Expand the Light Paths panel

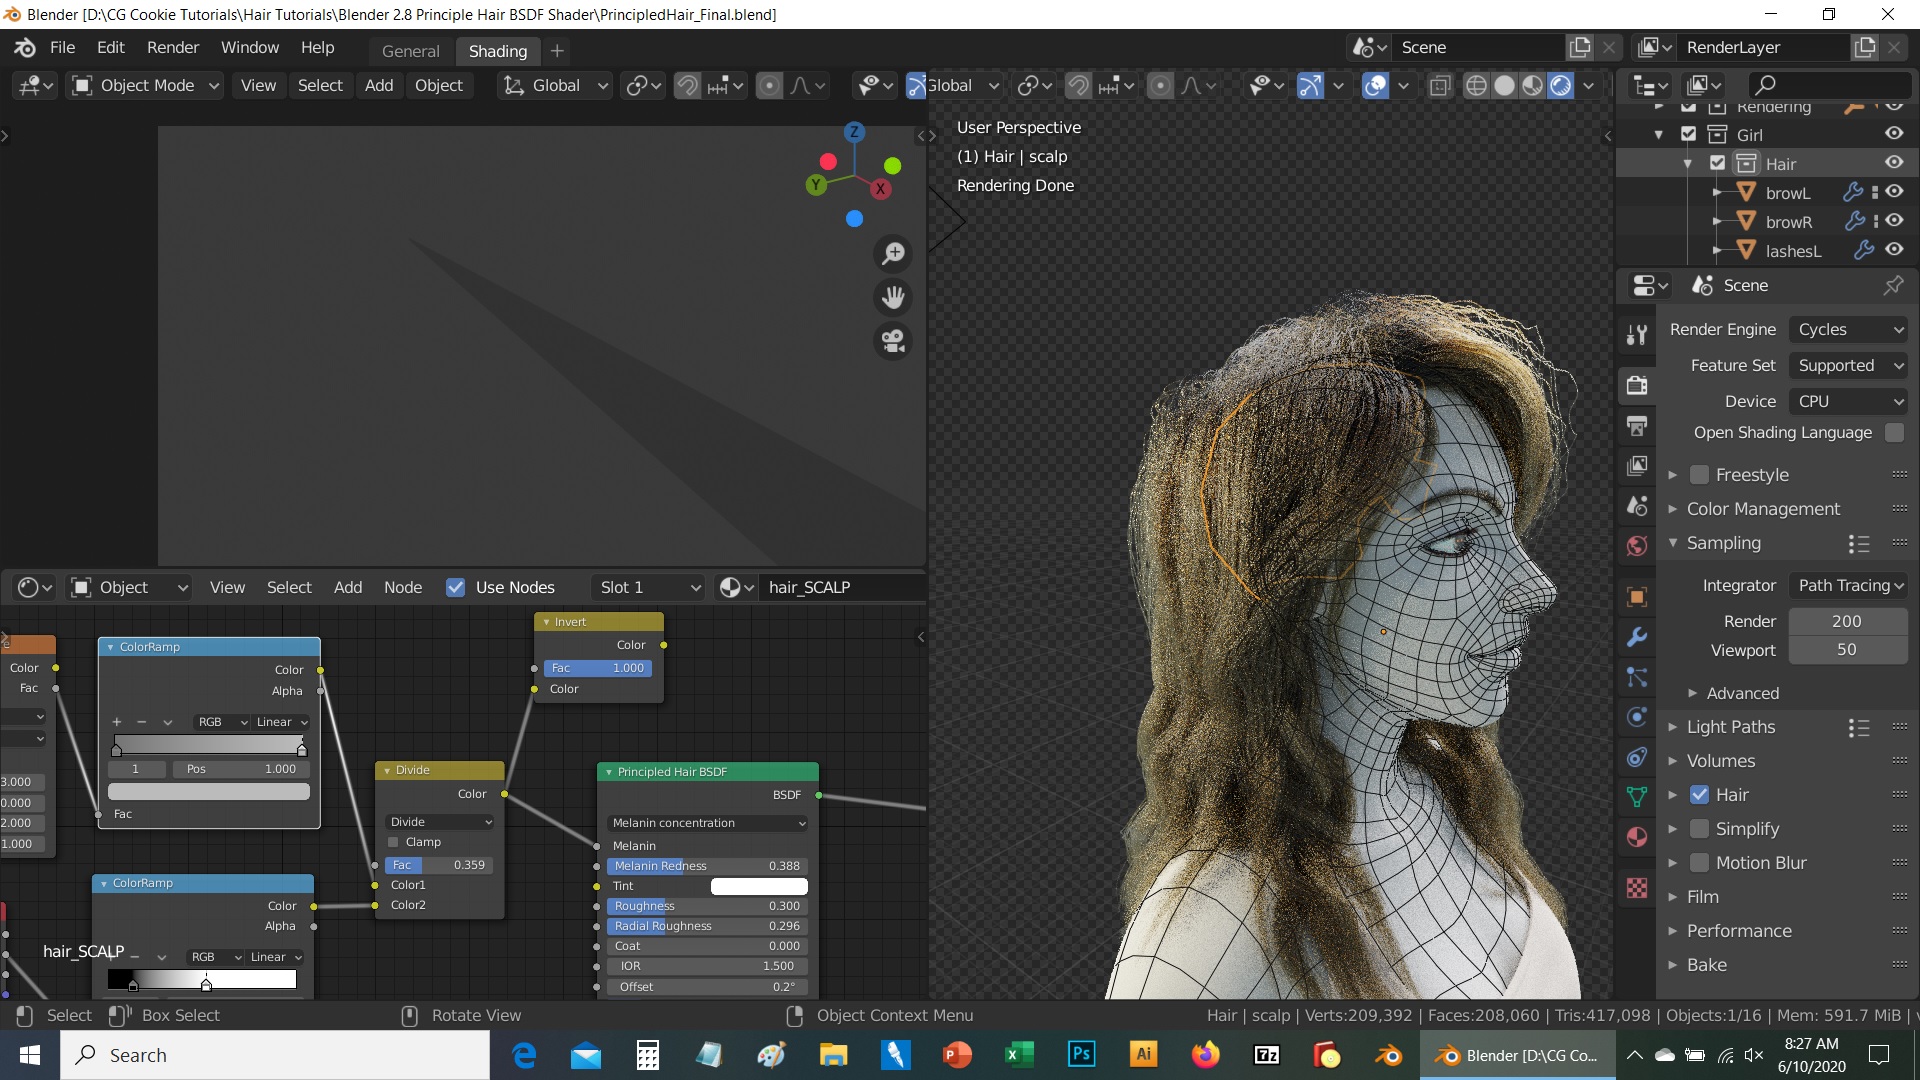tap(1730, 727)
